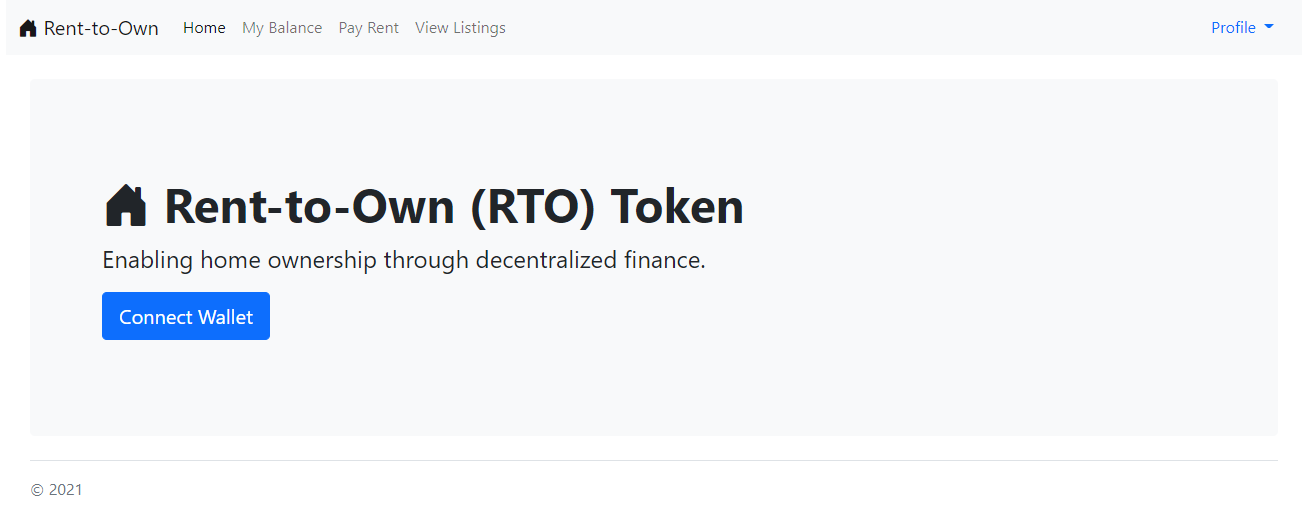The height and width of the screenshot is (516, 1314).
Task: Click the word "Enabling" in the tagline
Action: pos(147,261)
